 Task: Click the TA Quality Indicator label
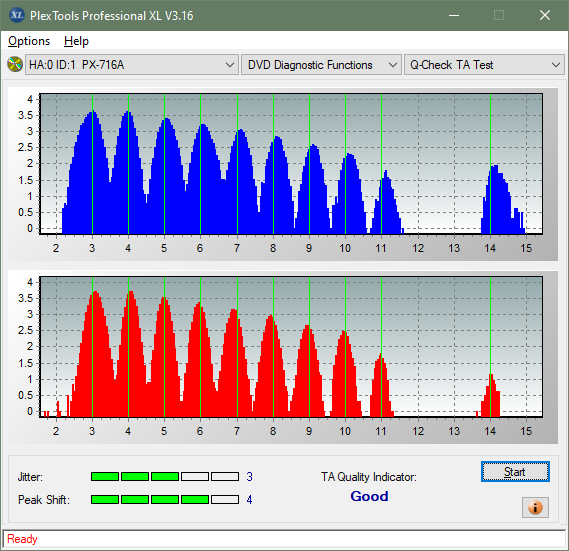tap(369, 477)
